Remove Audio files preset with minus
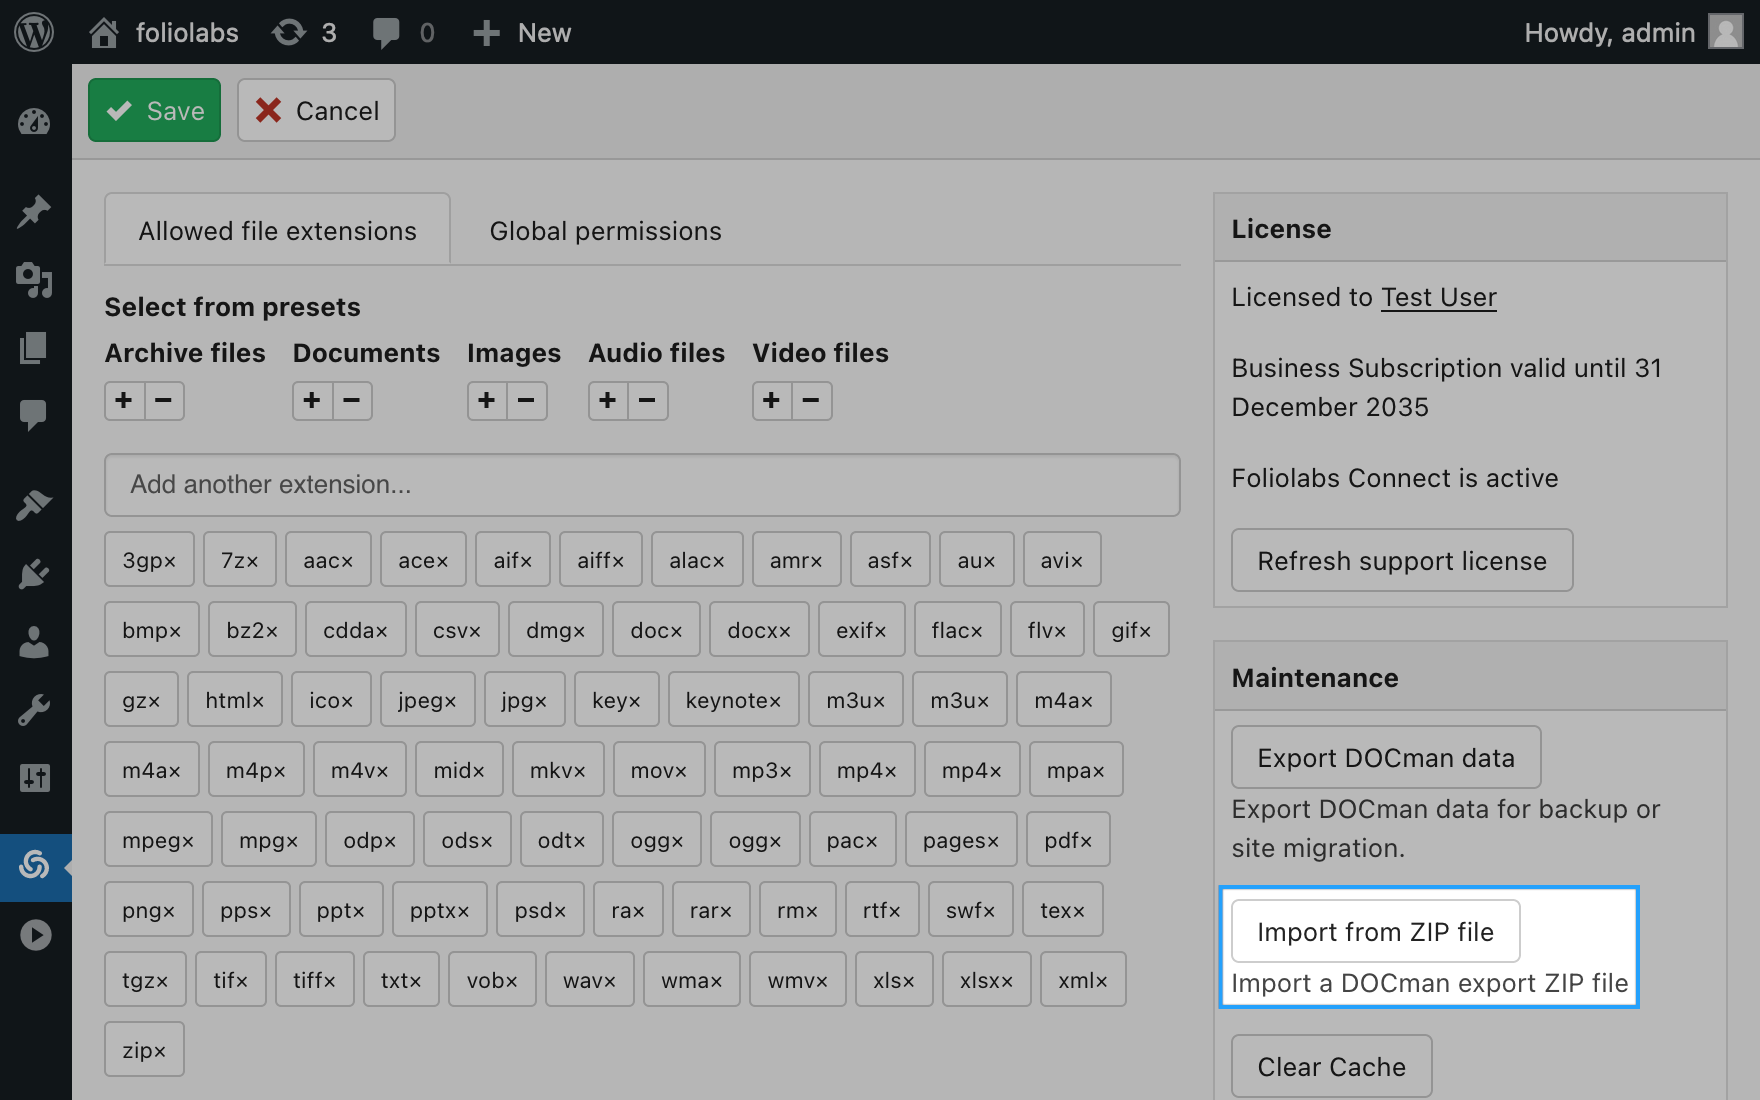1760x1100 pixels. 648,401
